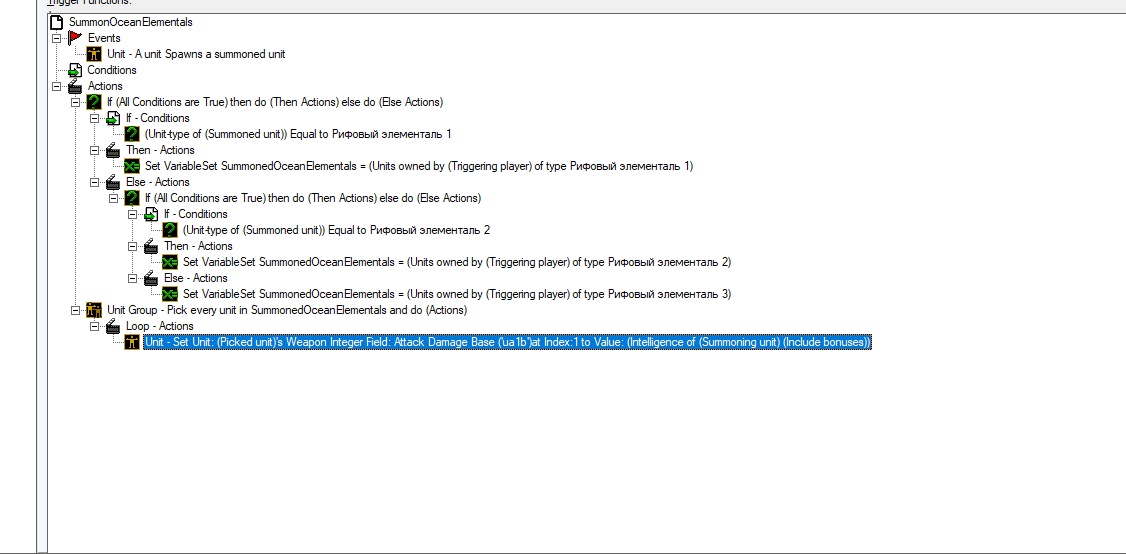Select the first 'Then - Actions' label
The height and width of the screenshot is (554, 1126).
(161, 150)
